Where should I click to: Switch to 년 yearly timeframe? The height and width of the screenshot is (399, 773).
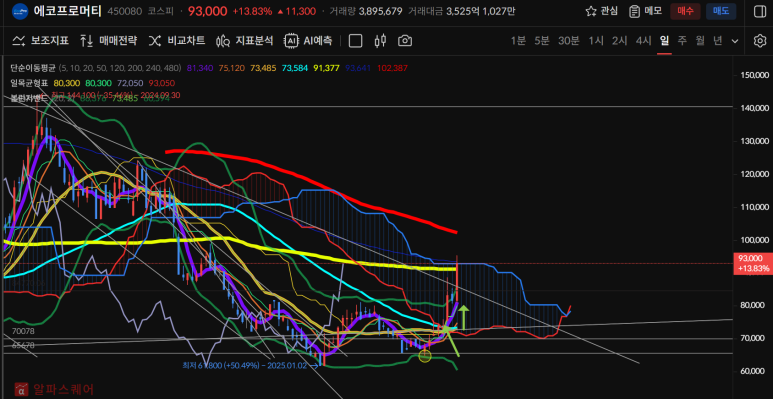(718, 41)
